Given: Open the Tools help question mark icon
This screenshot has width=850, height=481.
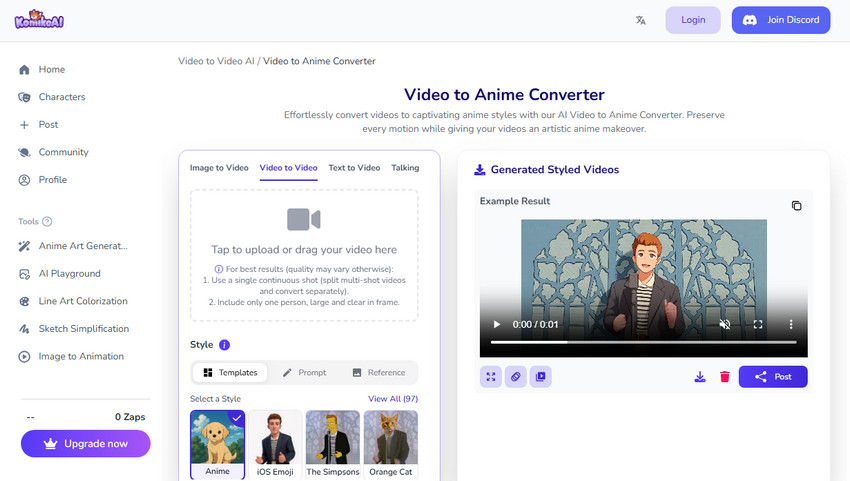Looking at the screenshot, I should point(47,222).
